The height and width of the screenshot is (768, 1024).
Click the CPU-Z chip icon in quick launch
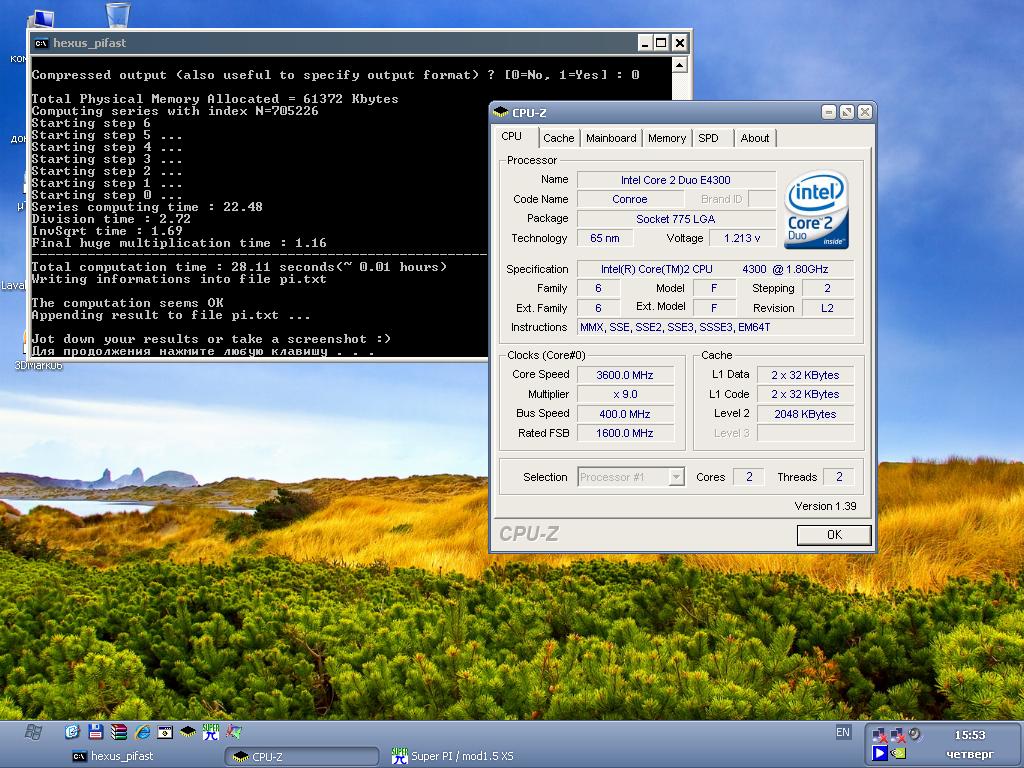(188, 732)
